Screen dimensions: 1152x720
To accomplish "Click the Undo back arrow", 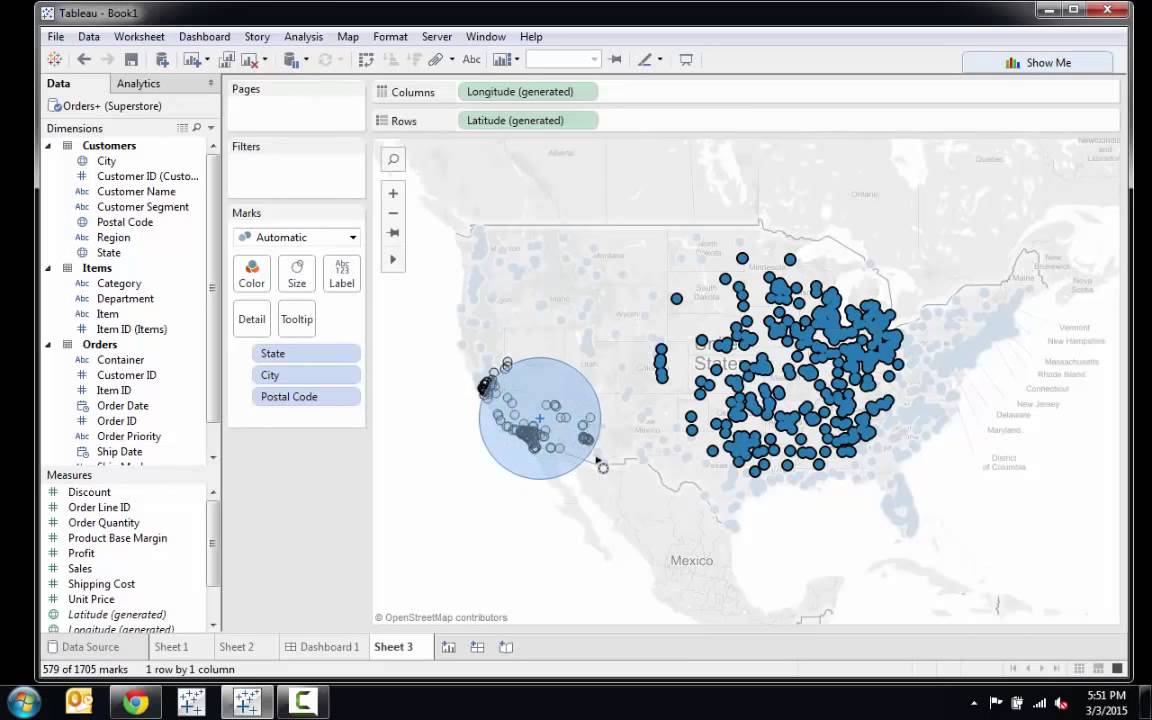I will 84,60.
